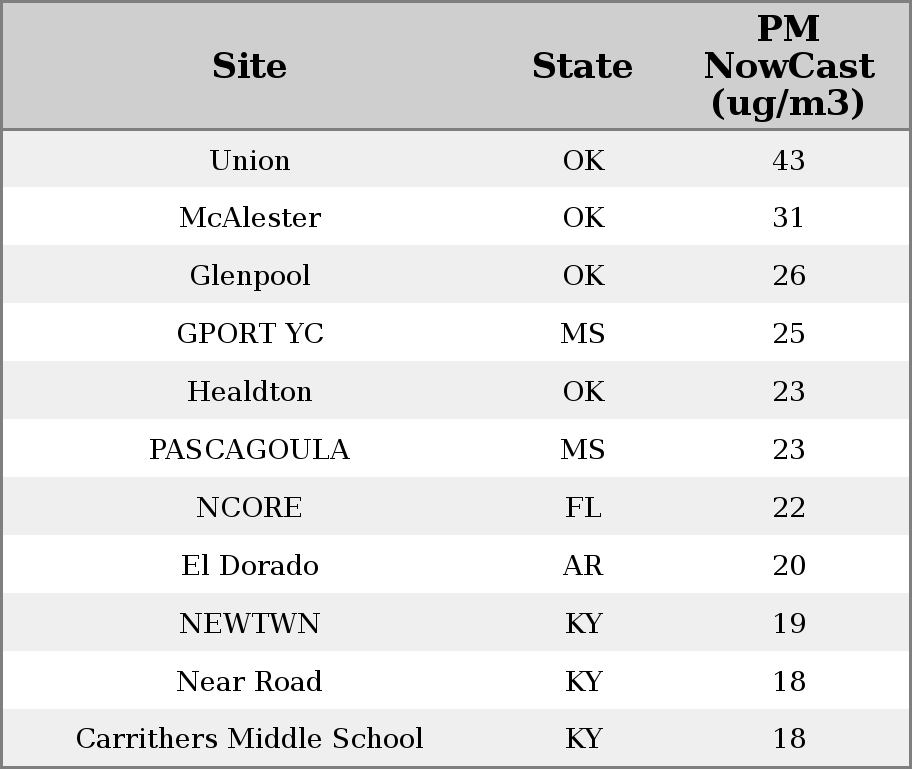The image size is (912, 769).
Task: Click the Glenpool row site name
Action: (250, 276)
